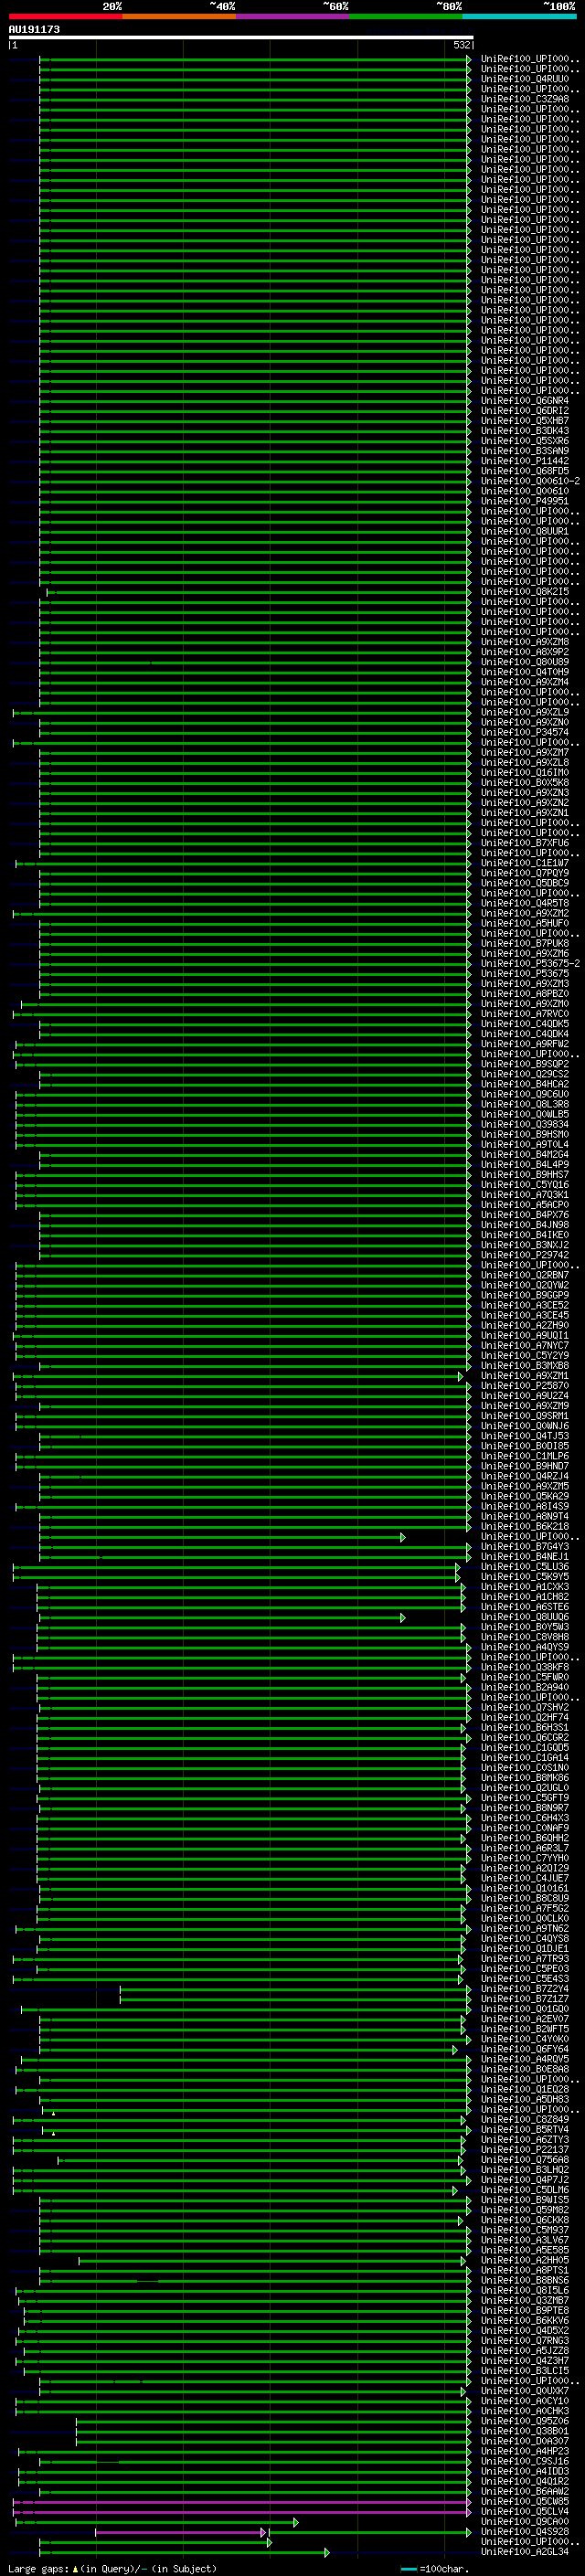The height and width of the screenshot is (2576, 585).
Task: Select hit label UniRef100_Q8UUR1
Action: pyautogui.click(x=525, y=532)
